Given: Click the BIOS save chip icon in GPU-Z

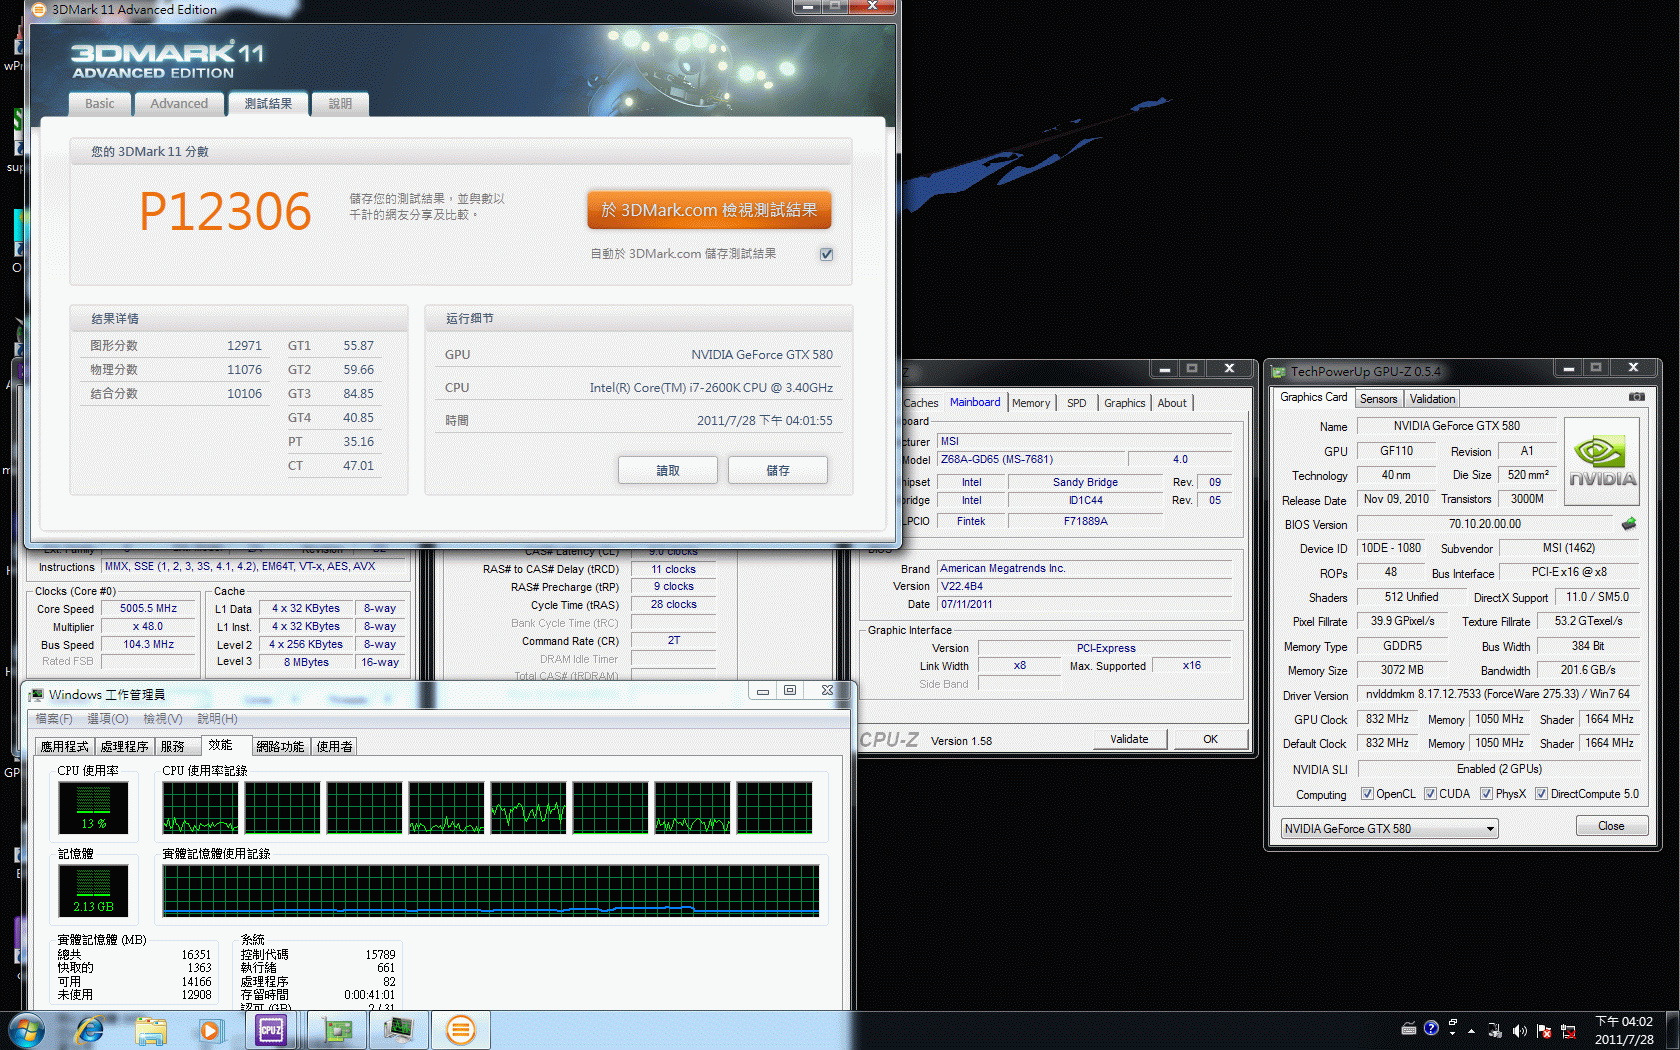Looking at the screenshot, I should [1629, 524].
